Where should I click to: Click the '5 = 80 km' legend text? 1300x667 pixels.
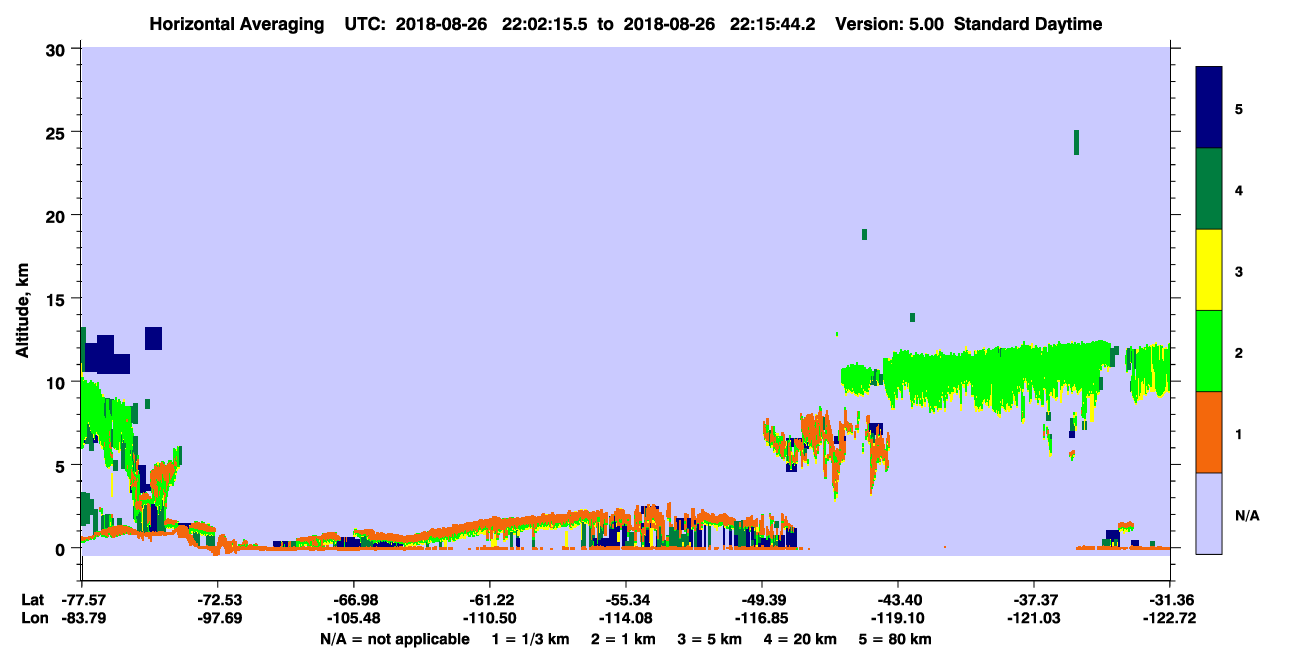(895, 639)
